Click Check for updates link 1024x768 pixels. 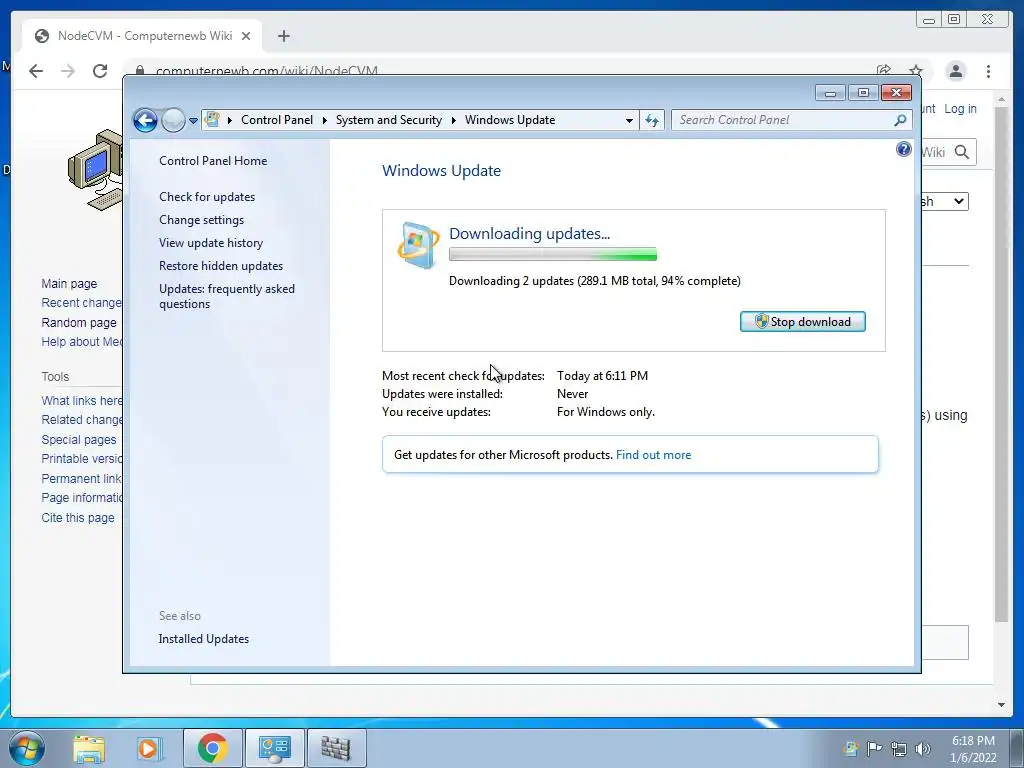[x=207, y=197]
